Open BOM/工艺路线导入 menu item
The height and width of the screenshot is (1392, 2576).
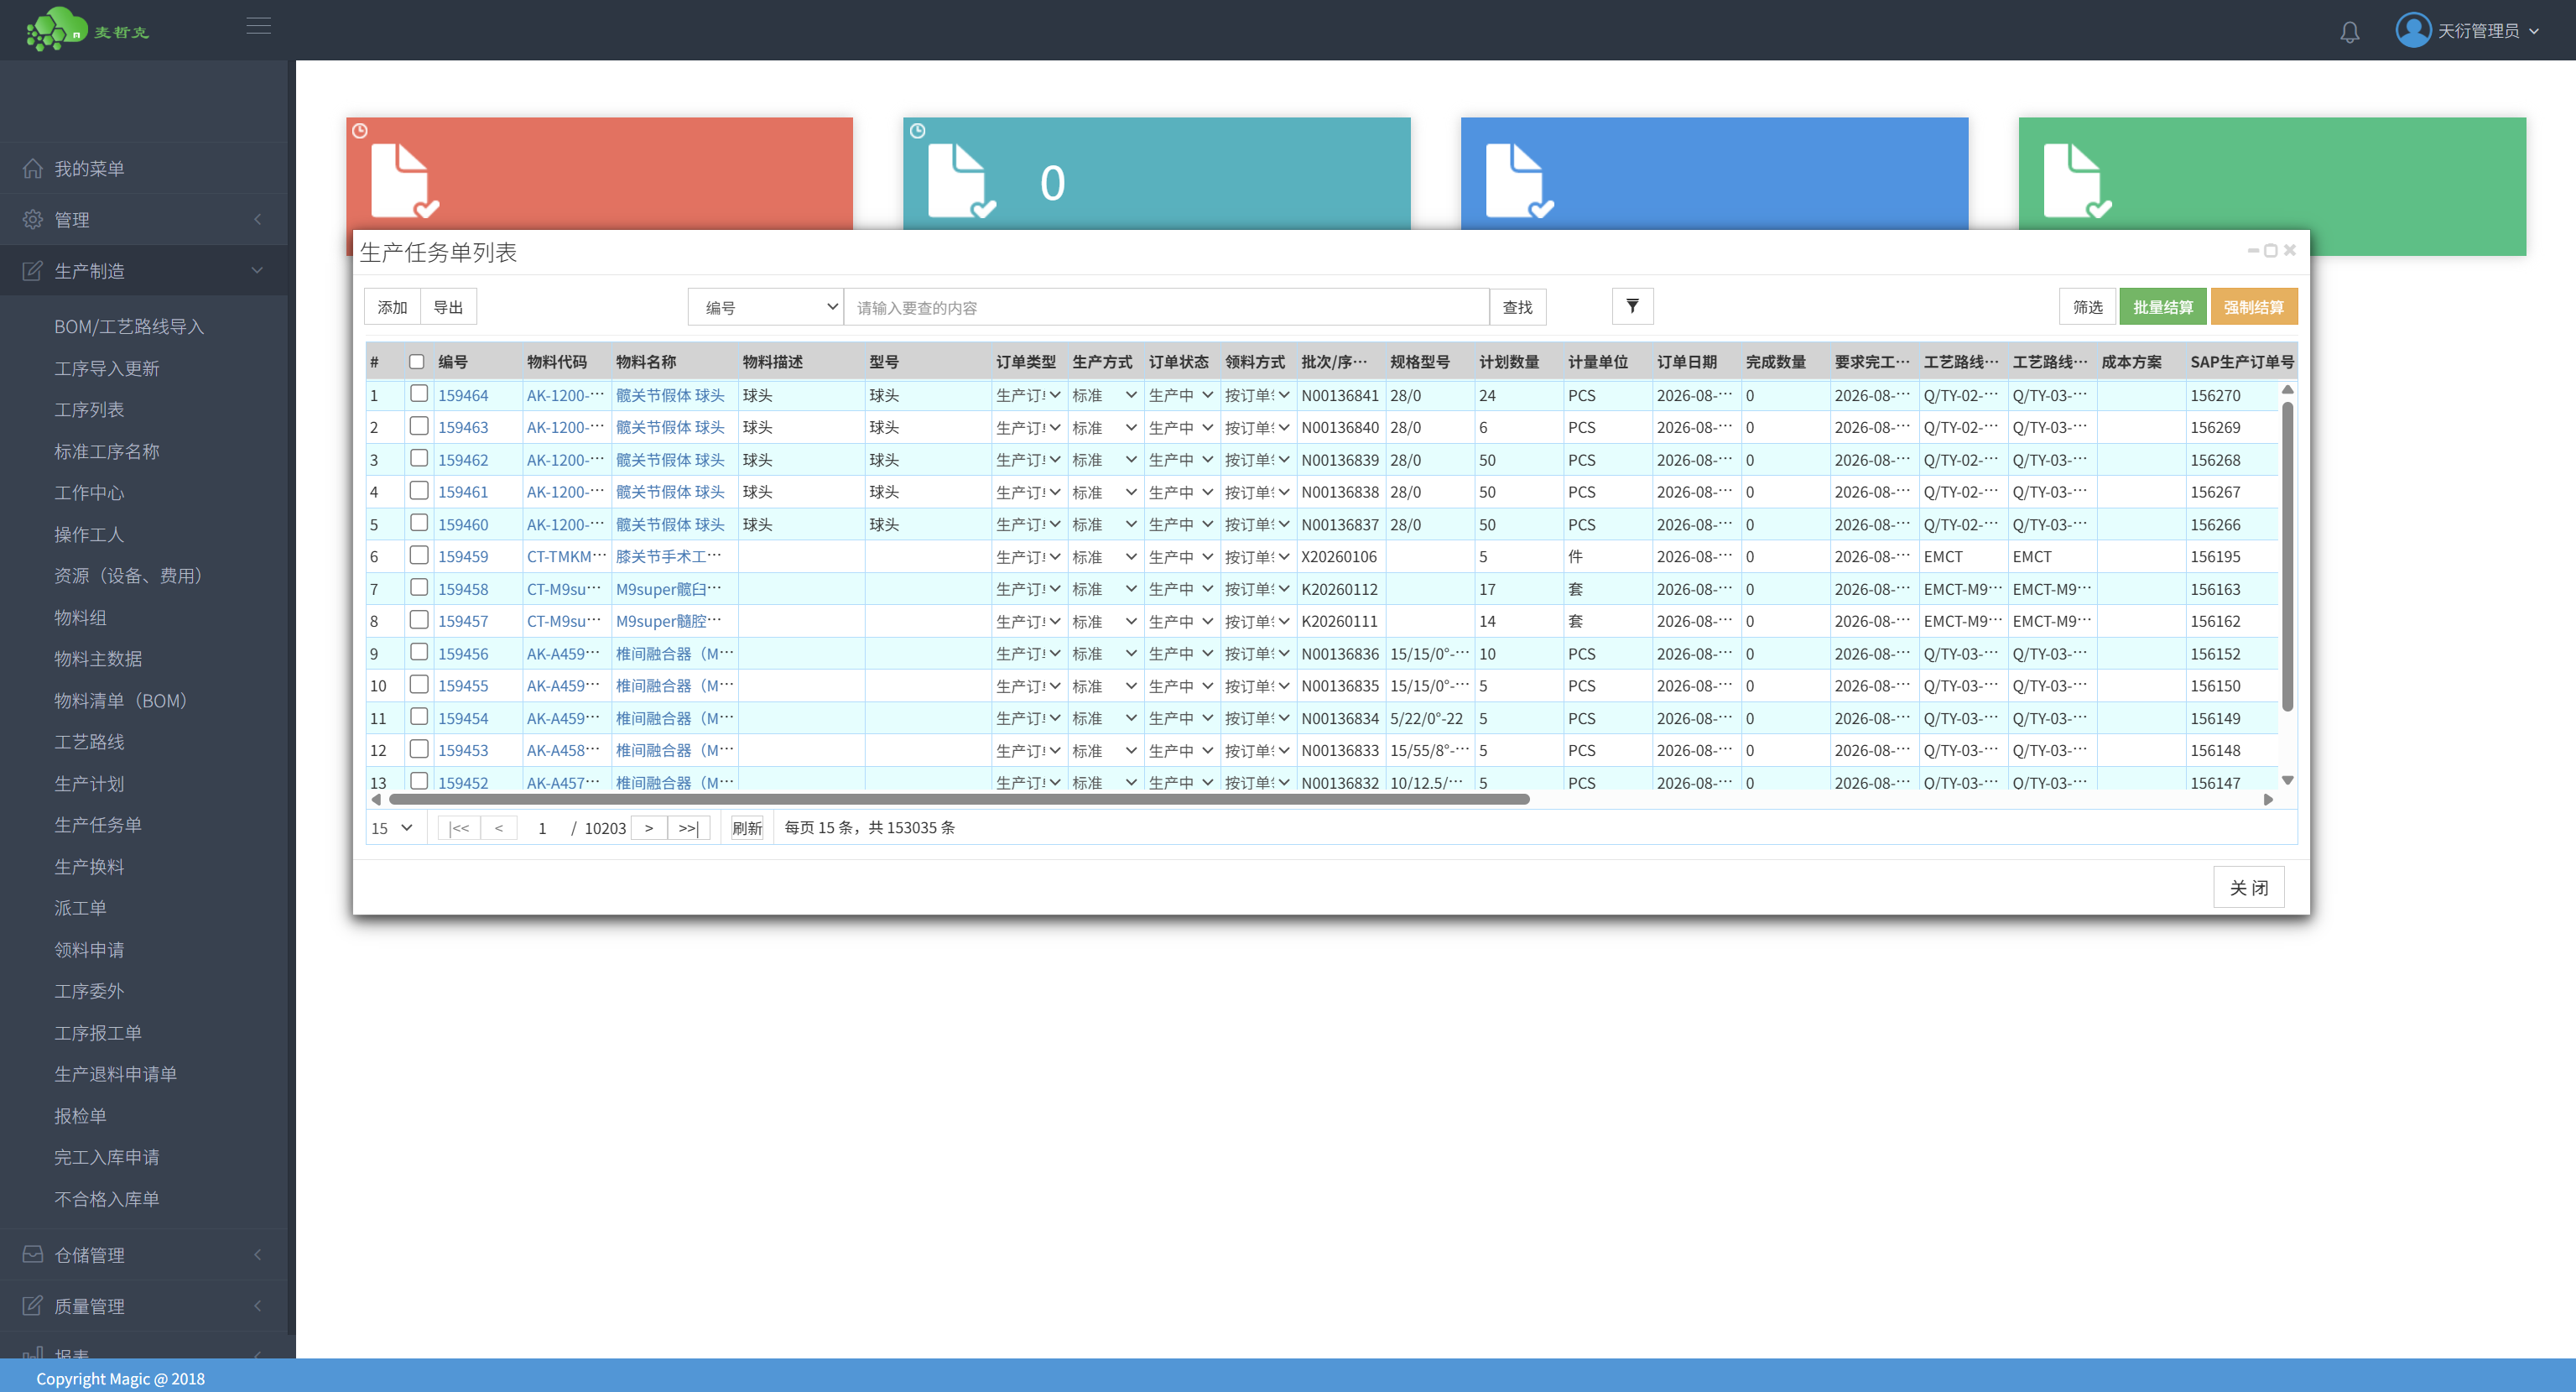point(129,326)
